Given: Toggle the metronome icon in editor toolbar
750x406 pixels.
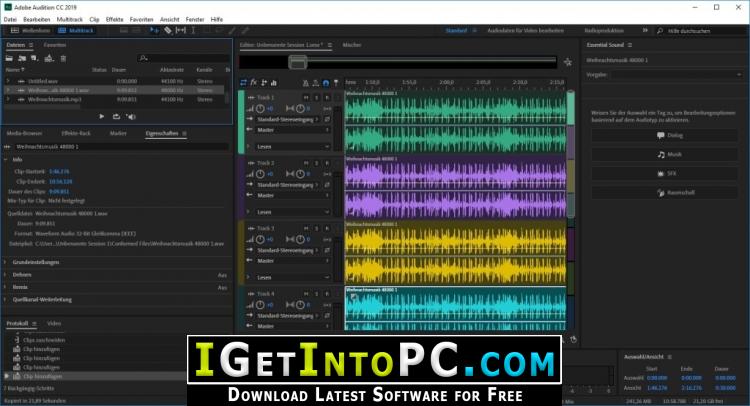Looking at the screenshot, I should click(x=306, y=83).
